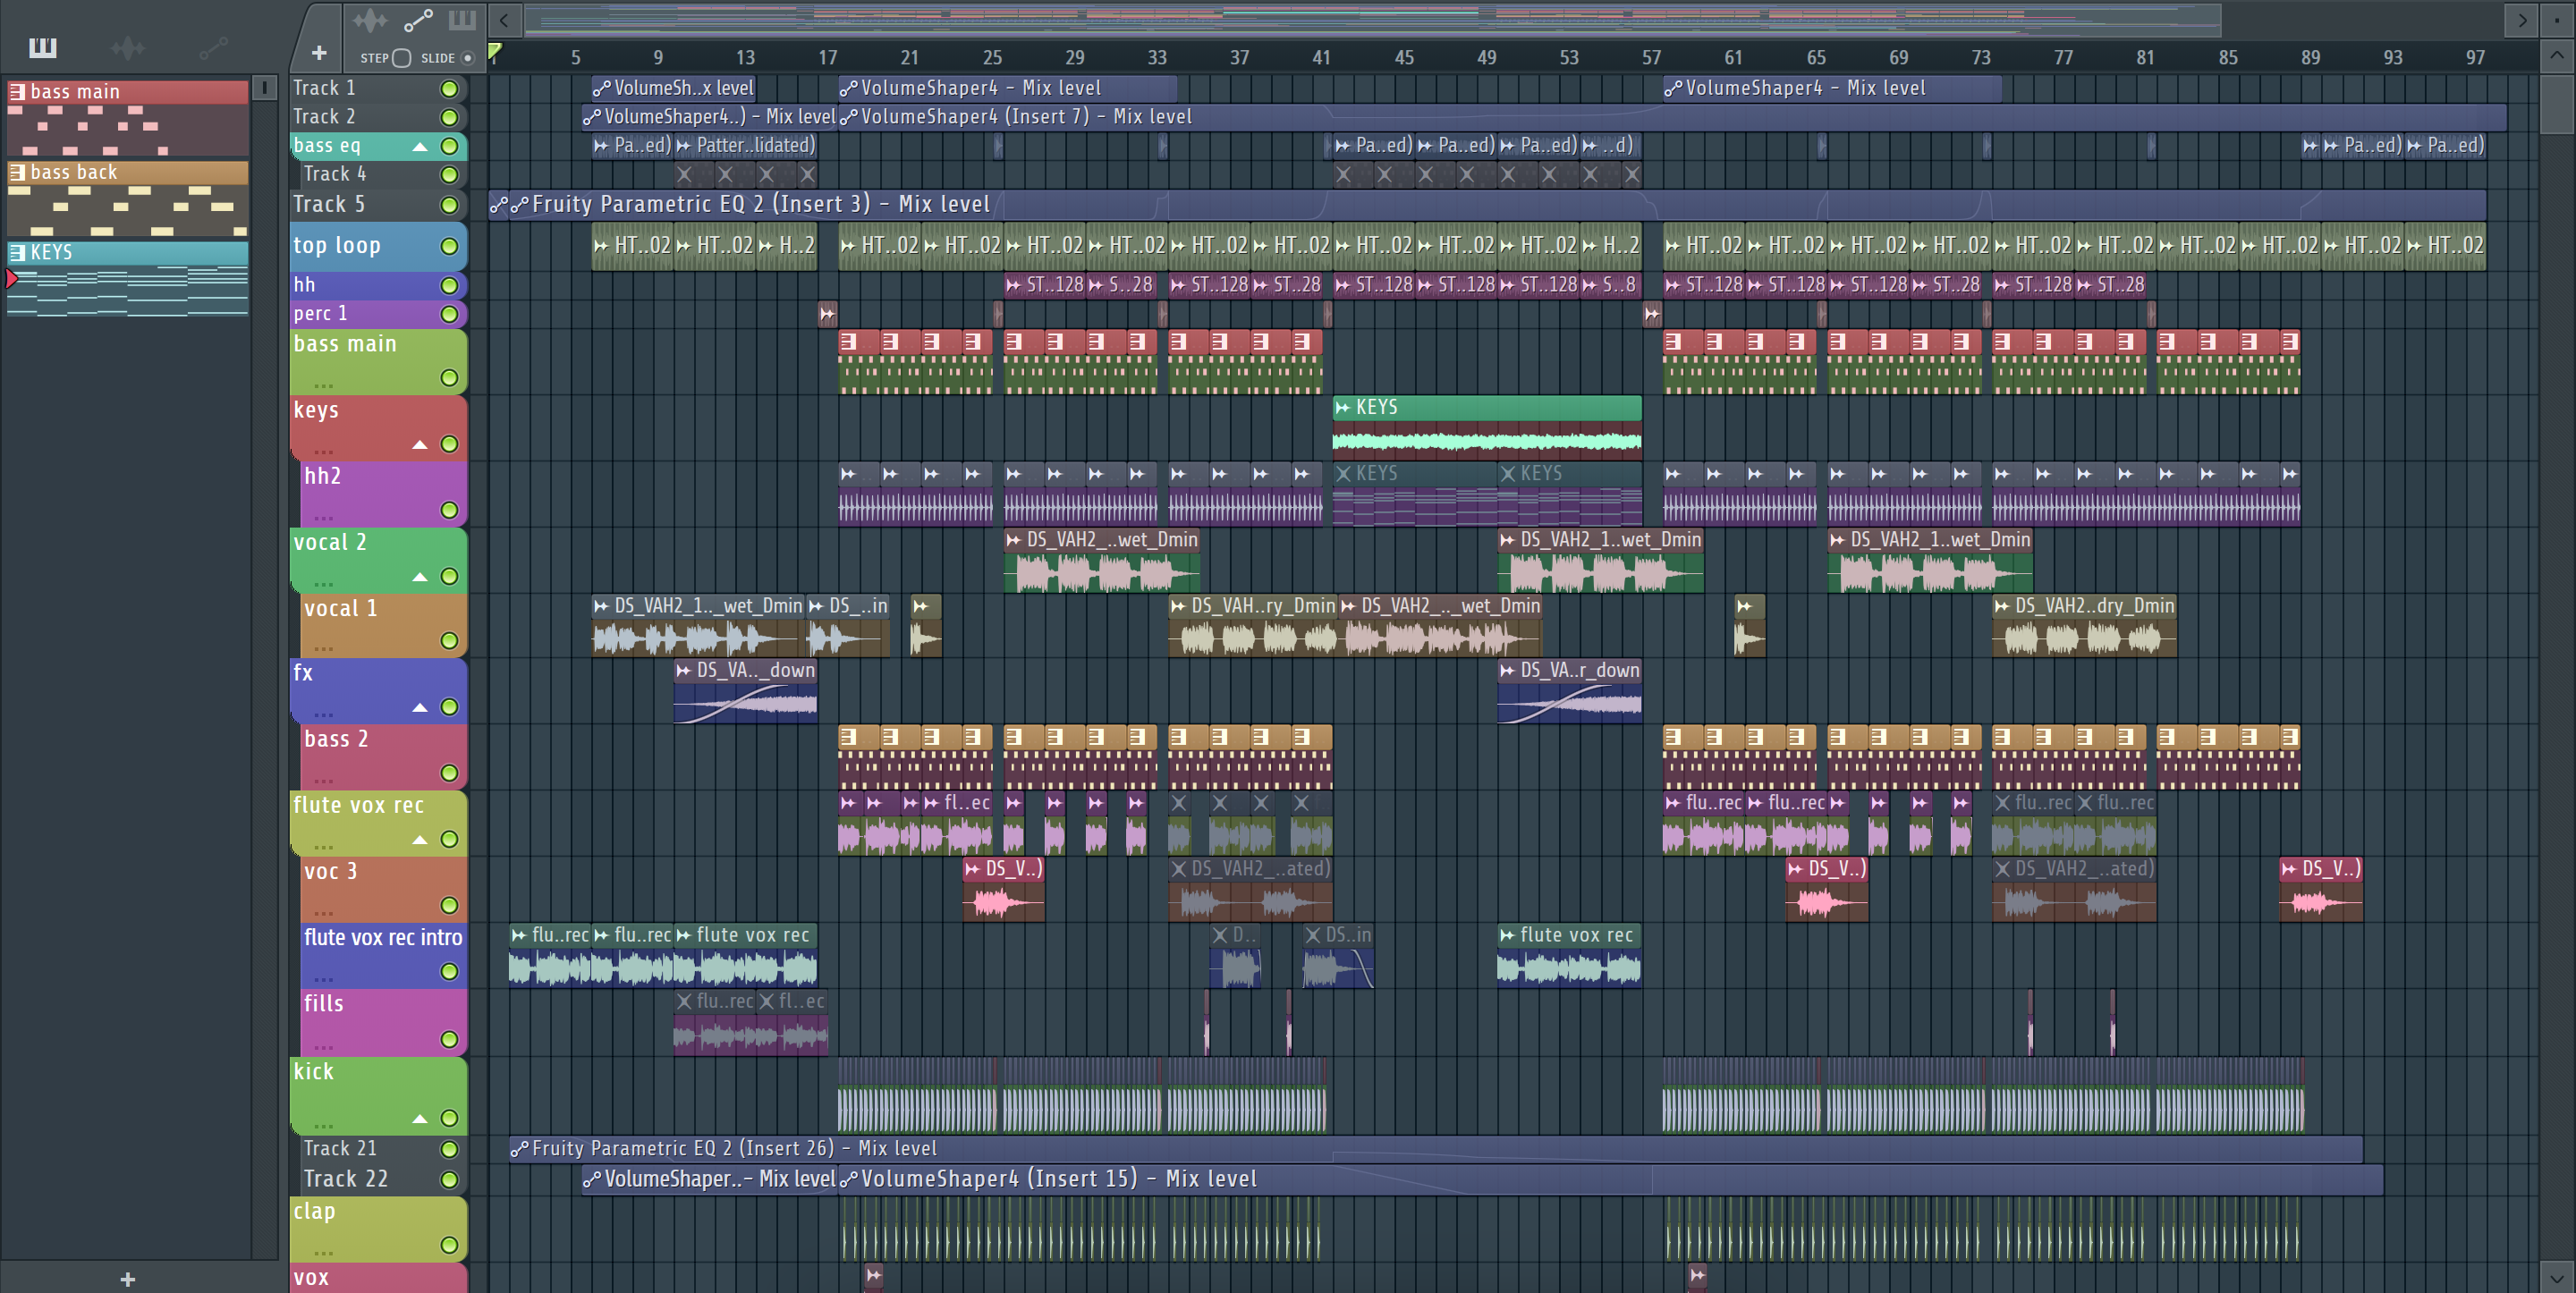This screenshot has width=2576, height=1293.
Task: Mute the perc 1 track
Action: [450, 314]
